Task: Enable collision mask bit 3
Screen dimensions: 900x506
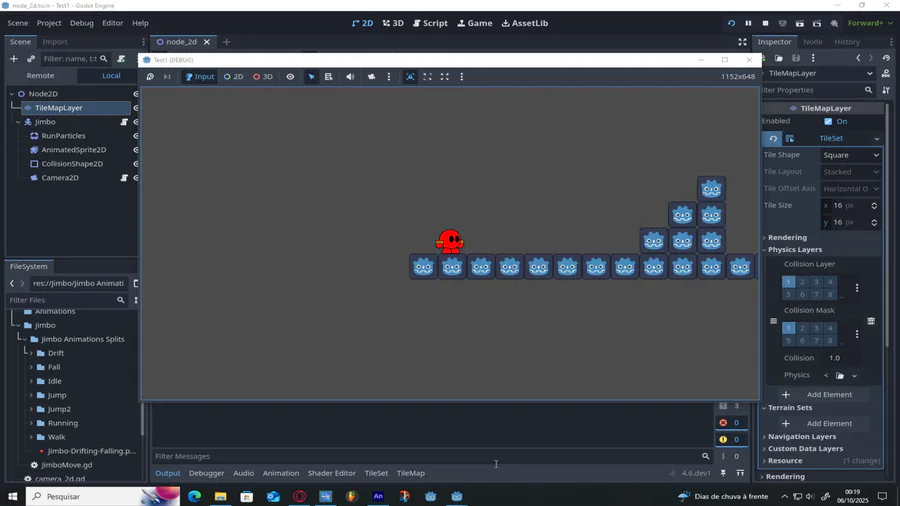Action: point(816,328)
